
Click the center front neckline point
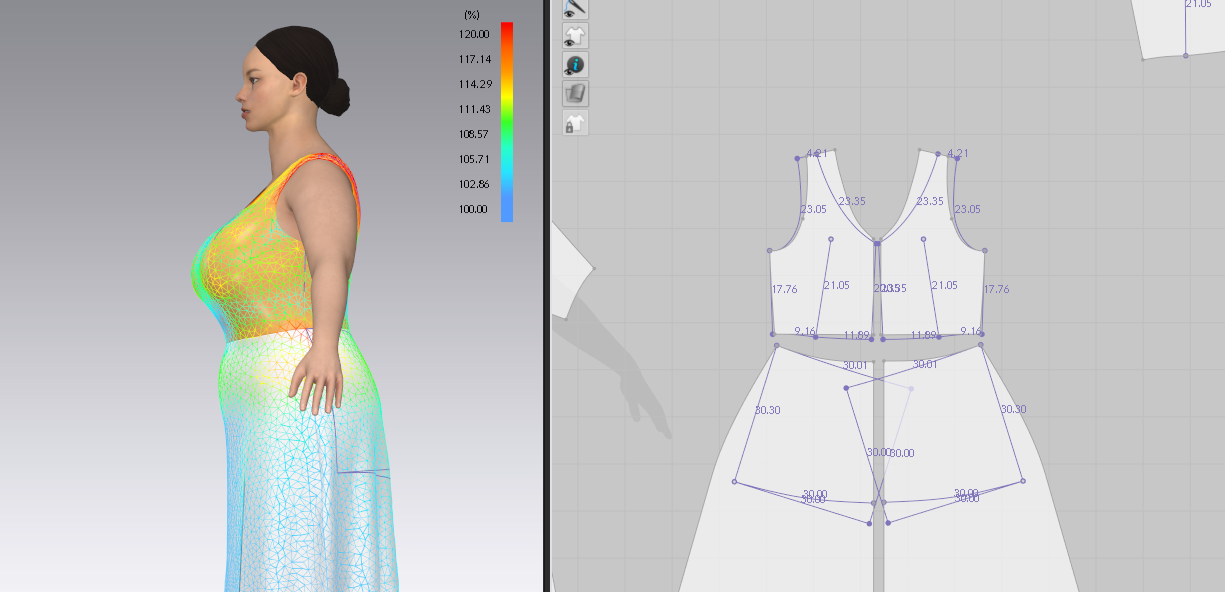click(877, 243)
